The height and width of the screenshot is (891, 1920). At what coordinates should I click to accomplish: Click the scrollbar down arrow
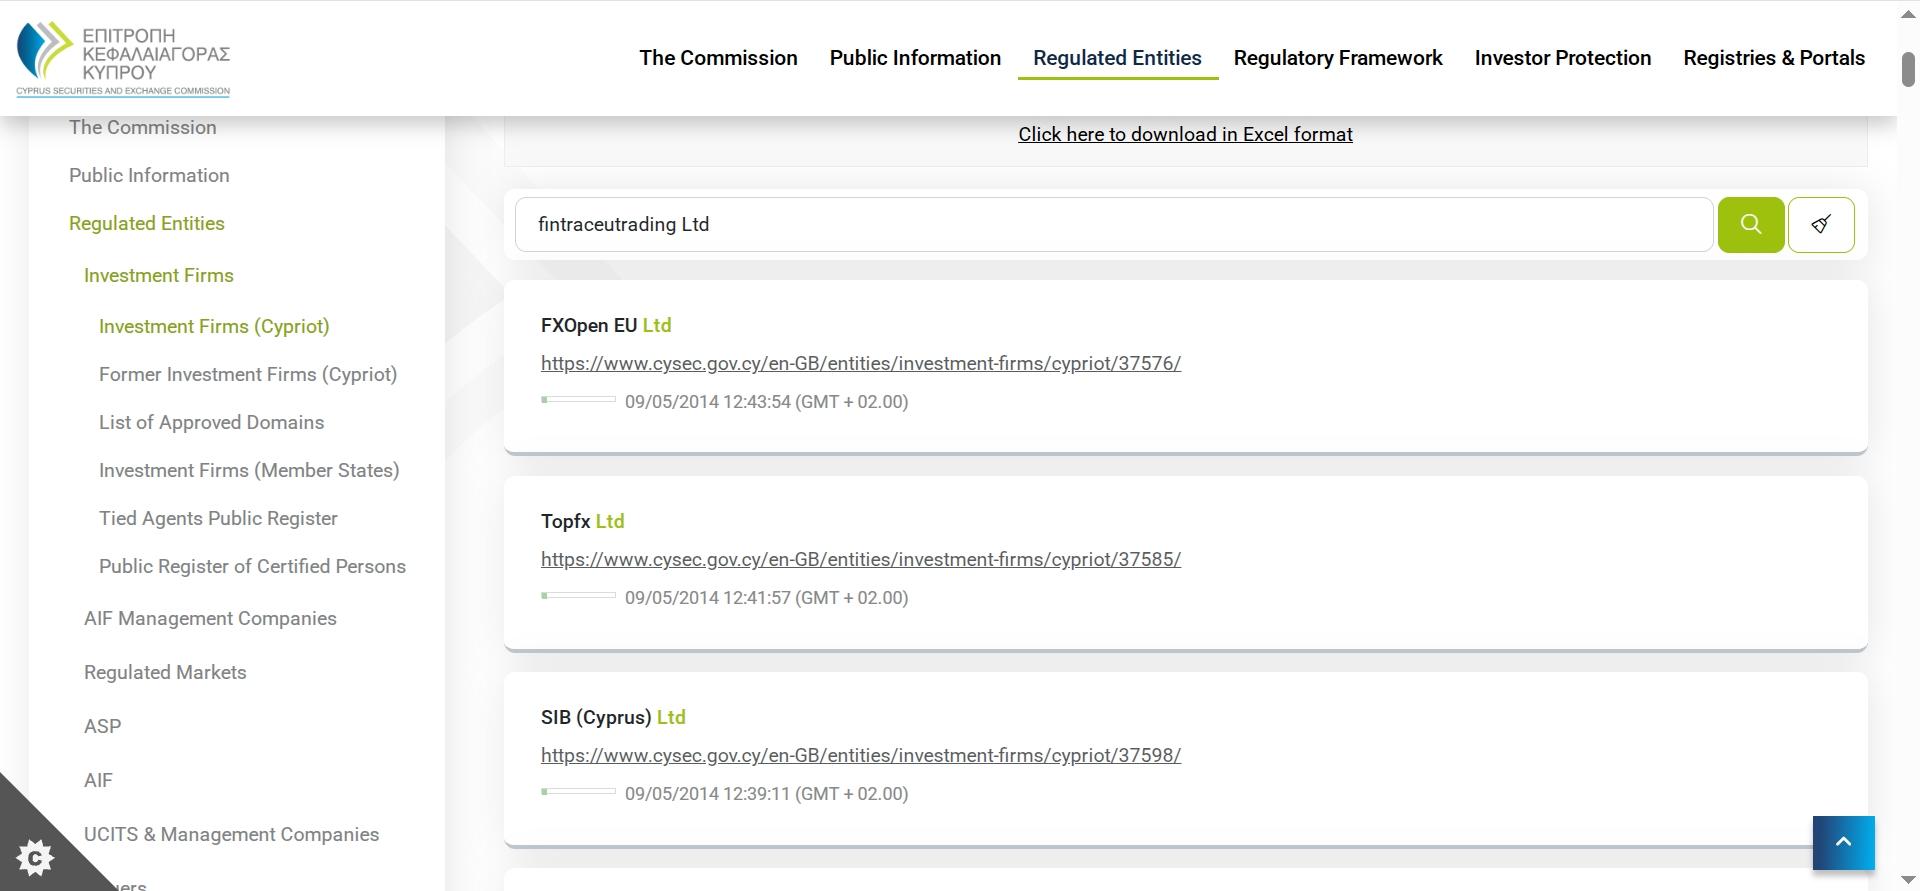[1908, 880]
